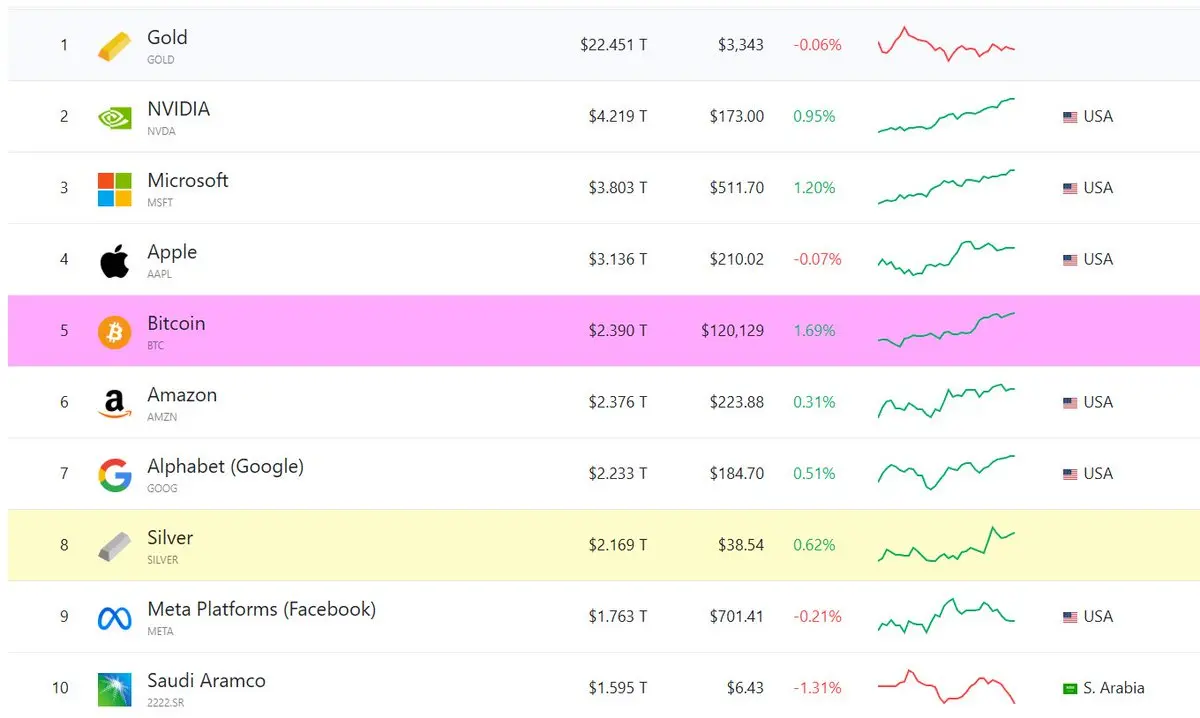This screenshot has width=1200, height=718.
Task: Click the Amazon price sparkline chart
Action: 946,401
